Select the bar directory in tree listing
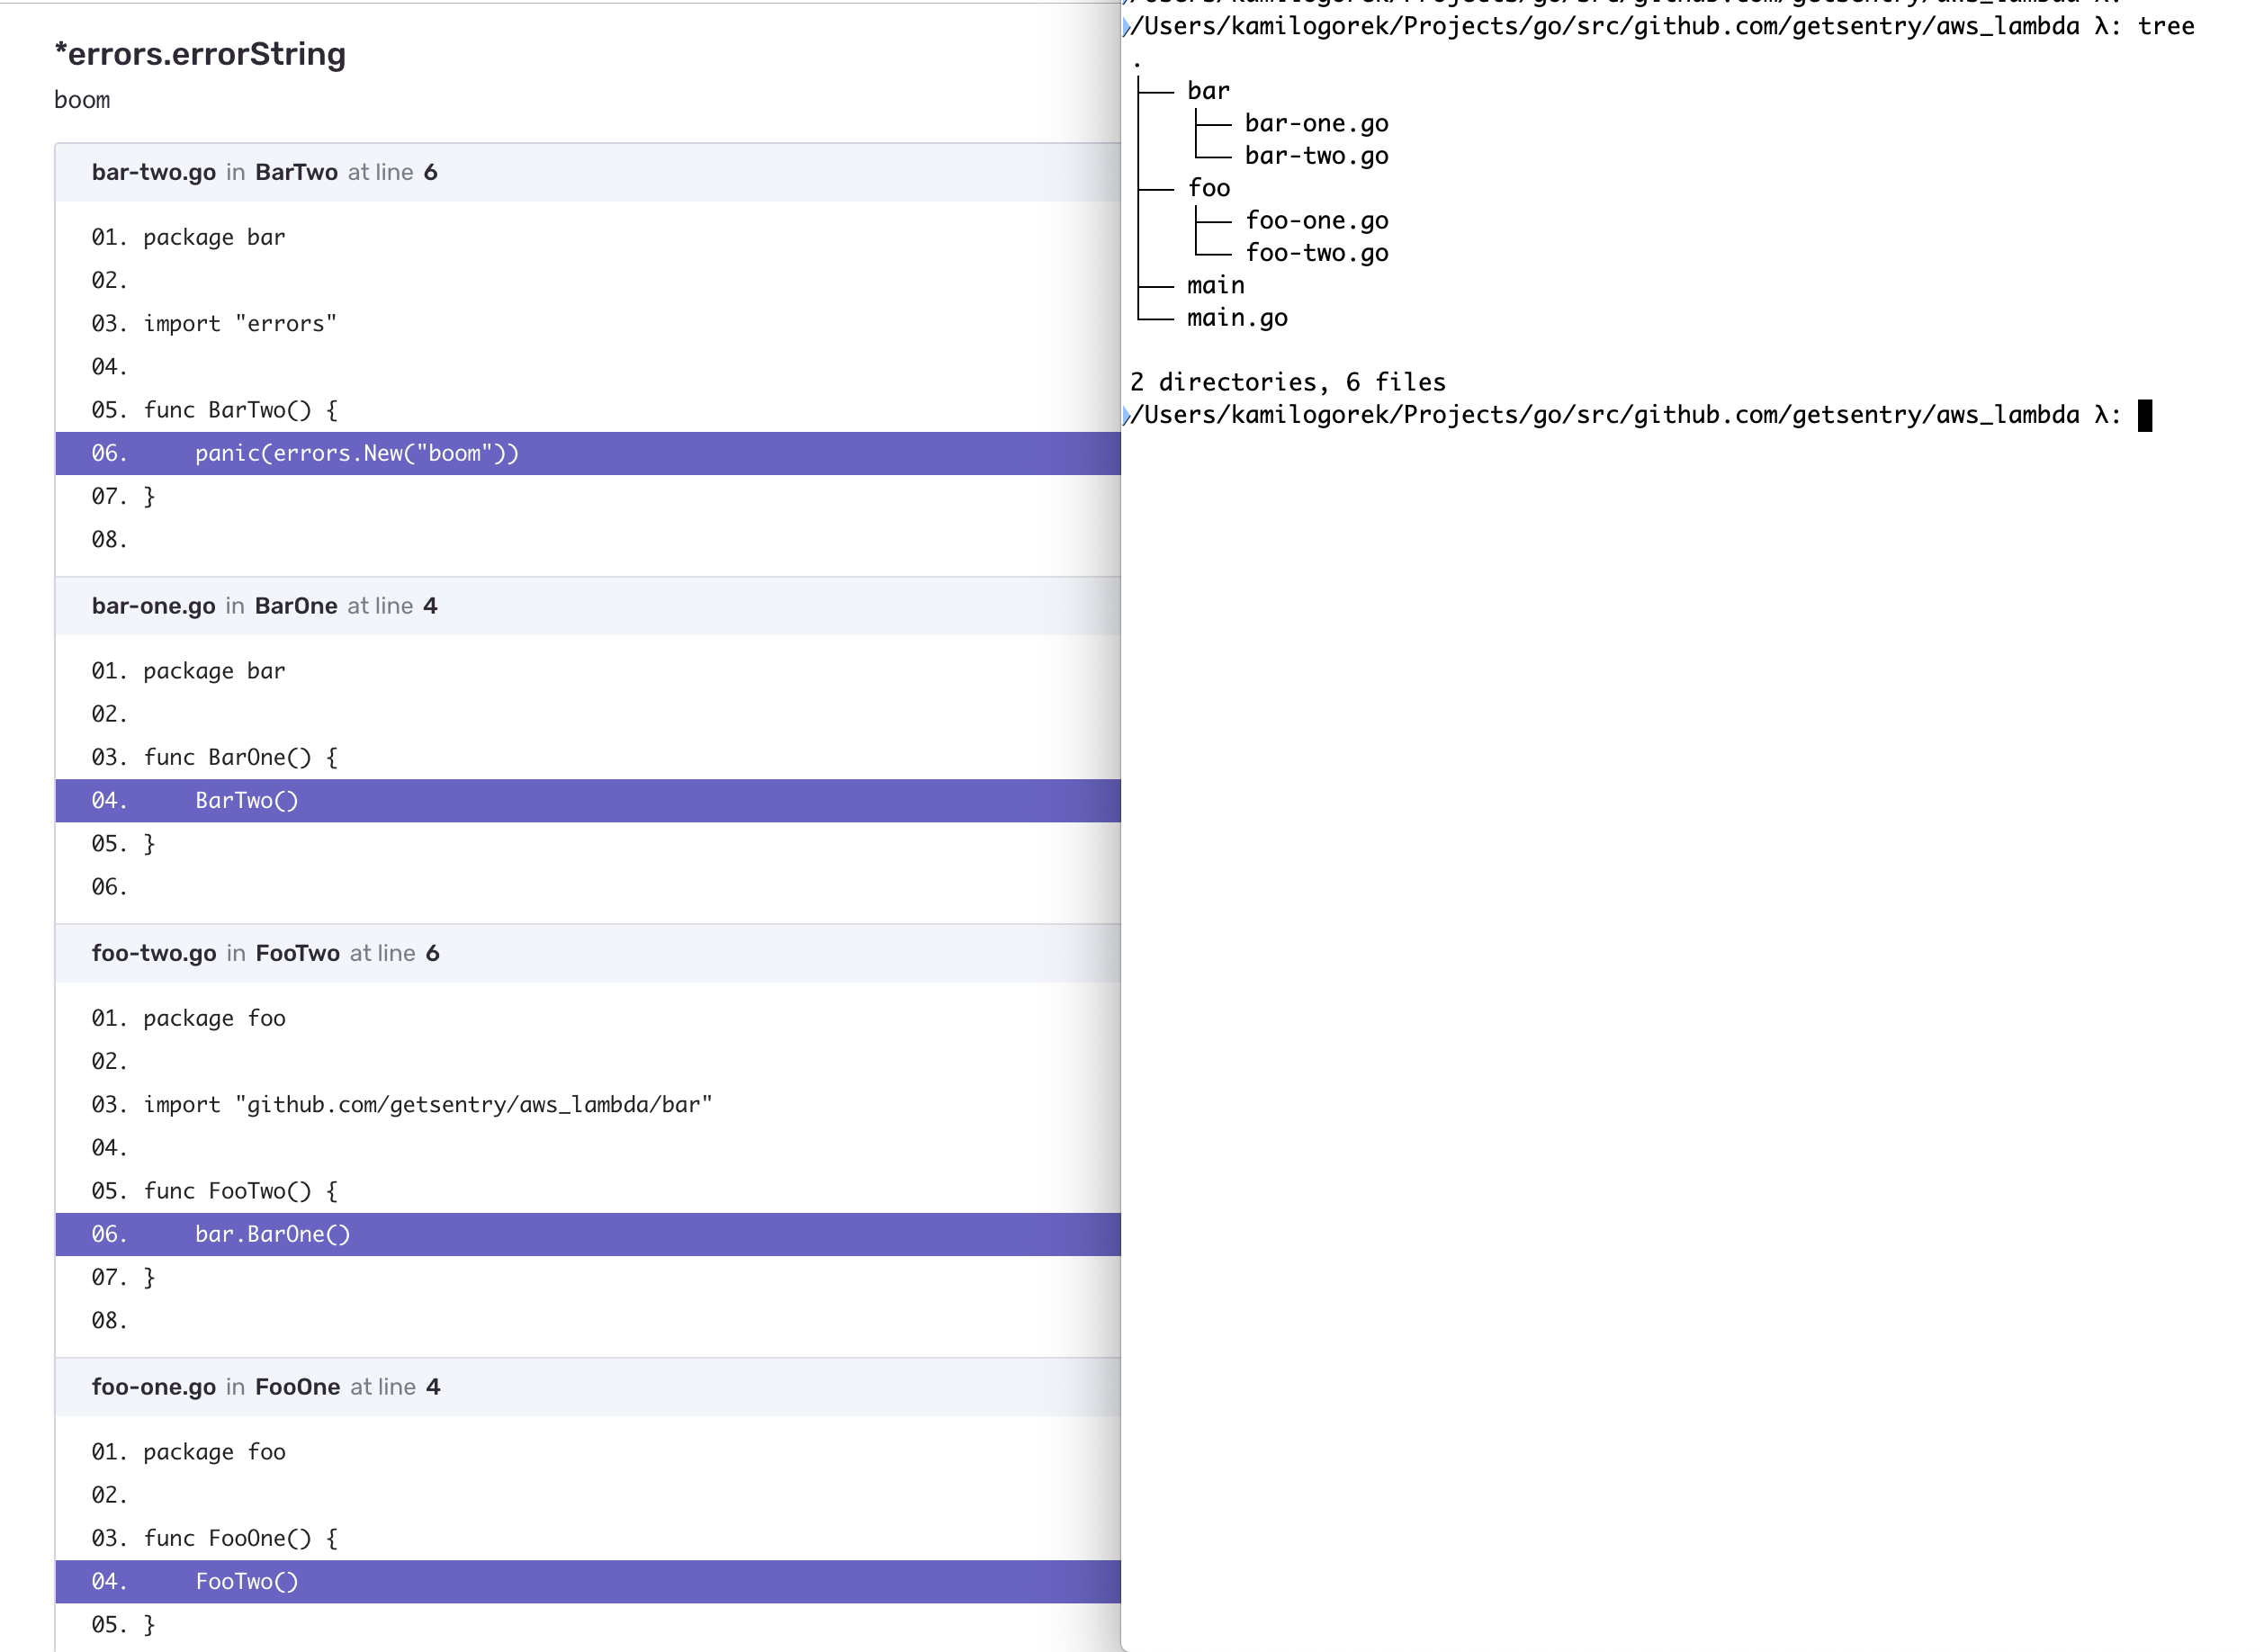 [x=1207, y=90]
